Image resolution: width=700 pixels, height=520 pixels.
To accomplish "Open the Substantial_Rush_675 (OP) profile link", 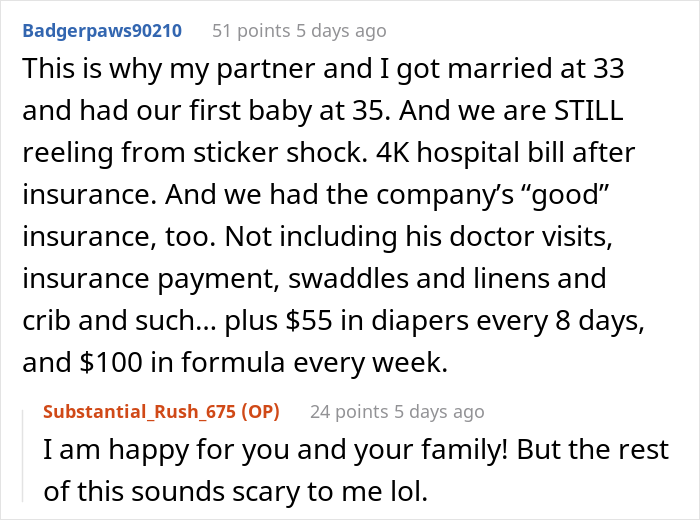I will pyautogui.click(x=162, y=412).
